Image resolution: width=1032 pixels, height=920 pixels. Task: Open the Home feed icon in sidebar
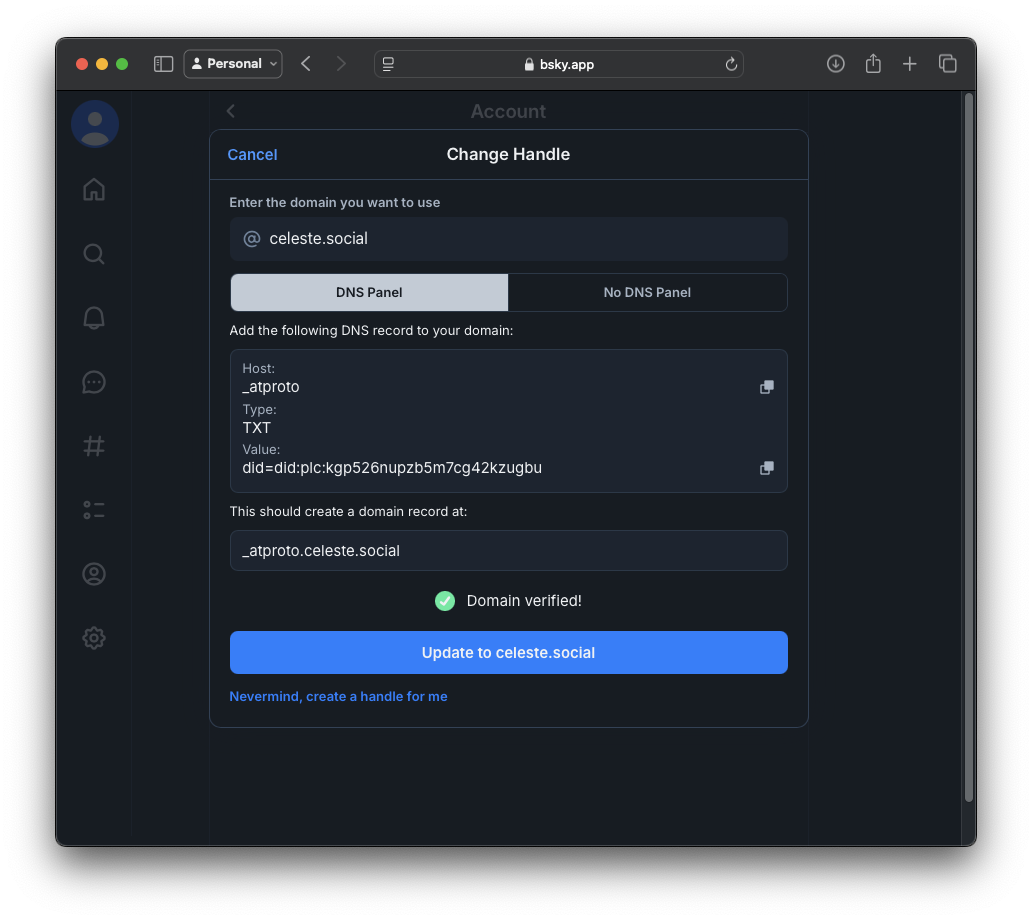coord(94,190)
